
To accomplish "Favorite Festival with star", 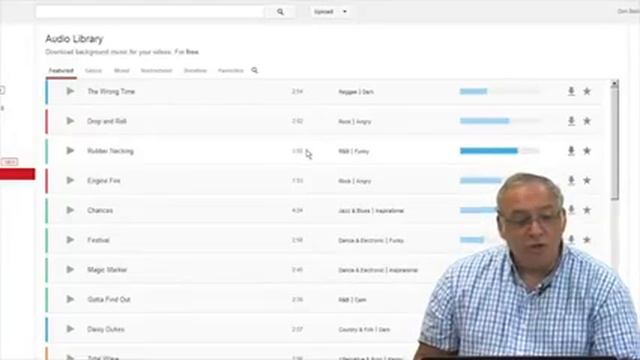I will click(587, 240).
